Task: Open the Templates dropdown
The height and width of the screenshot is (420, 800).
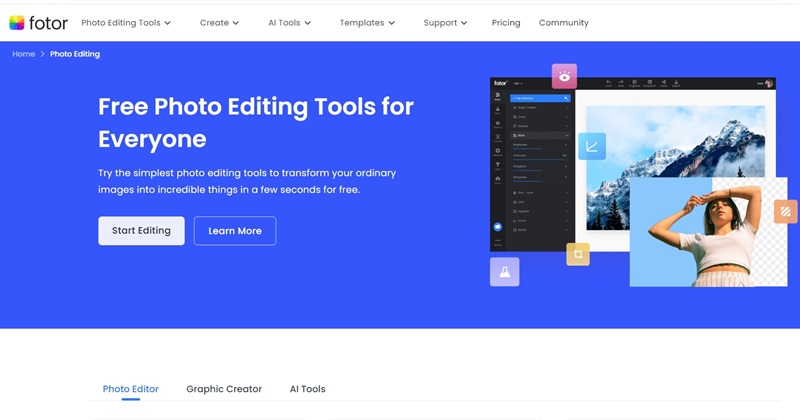Action: coord(366,23)
